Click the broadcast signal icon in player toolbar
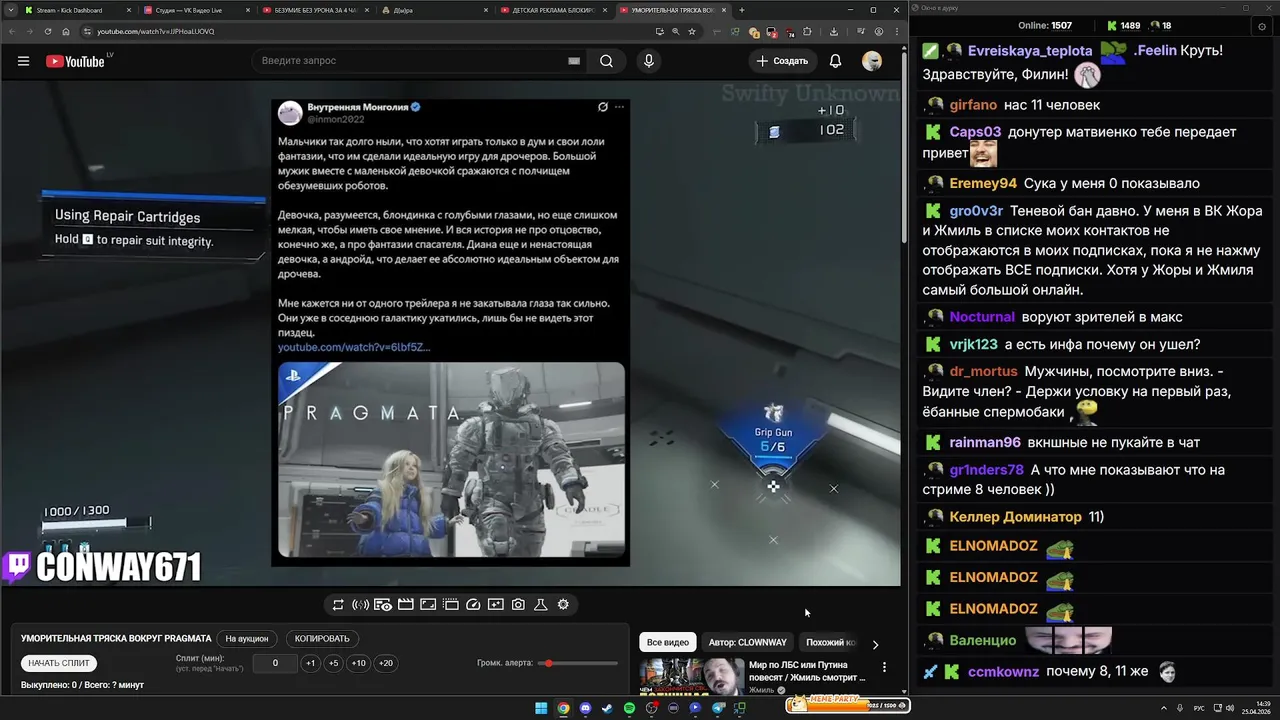The height and width of the screenshot is (720, 1280). (360, 604)
